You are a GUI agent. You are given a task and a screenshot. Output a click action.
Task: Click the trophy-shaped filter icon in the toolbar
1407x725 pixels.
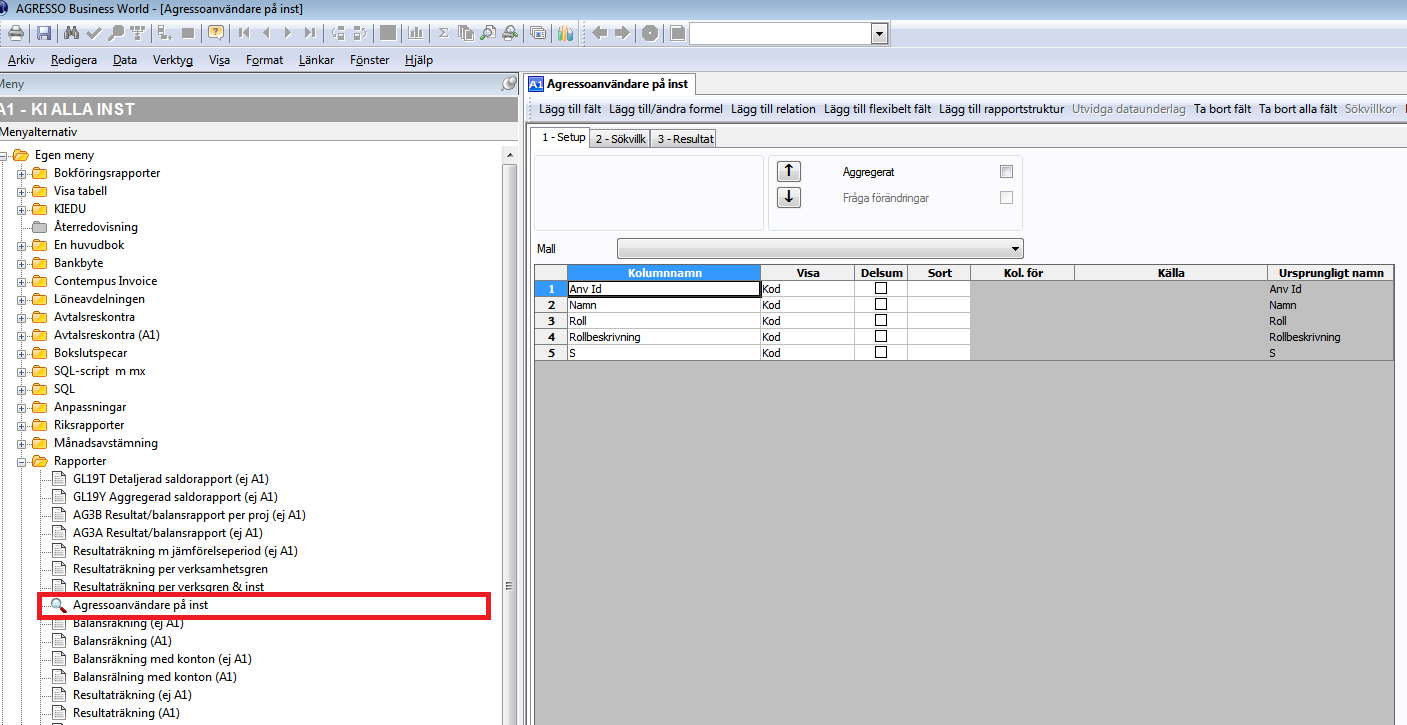(x=137, y=33)
